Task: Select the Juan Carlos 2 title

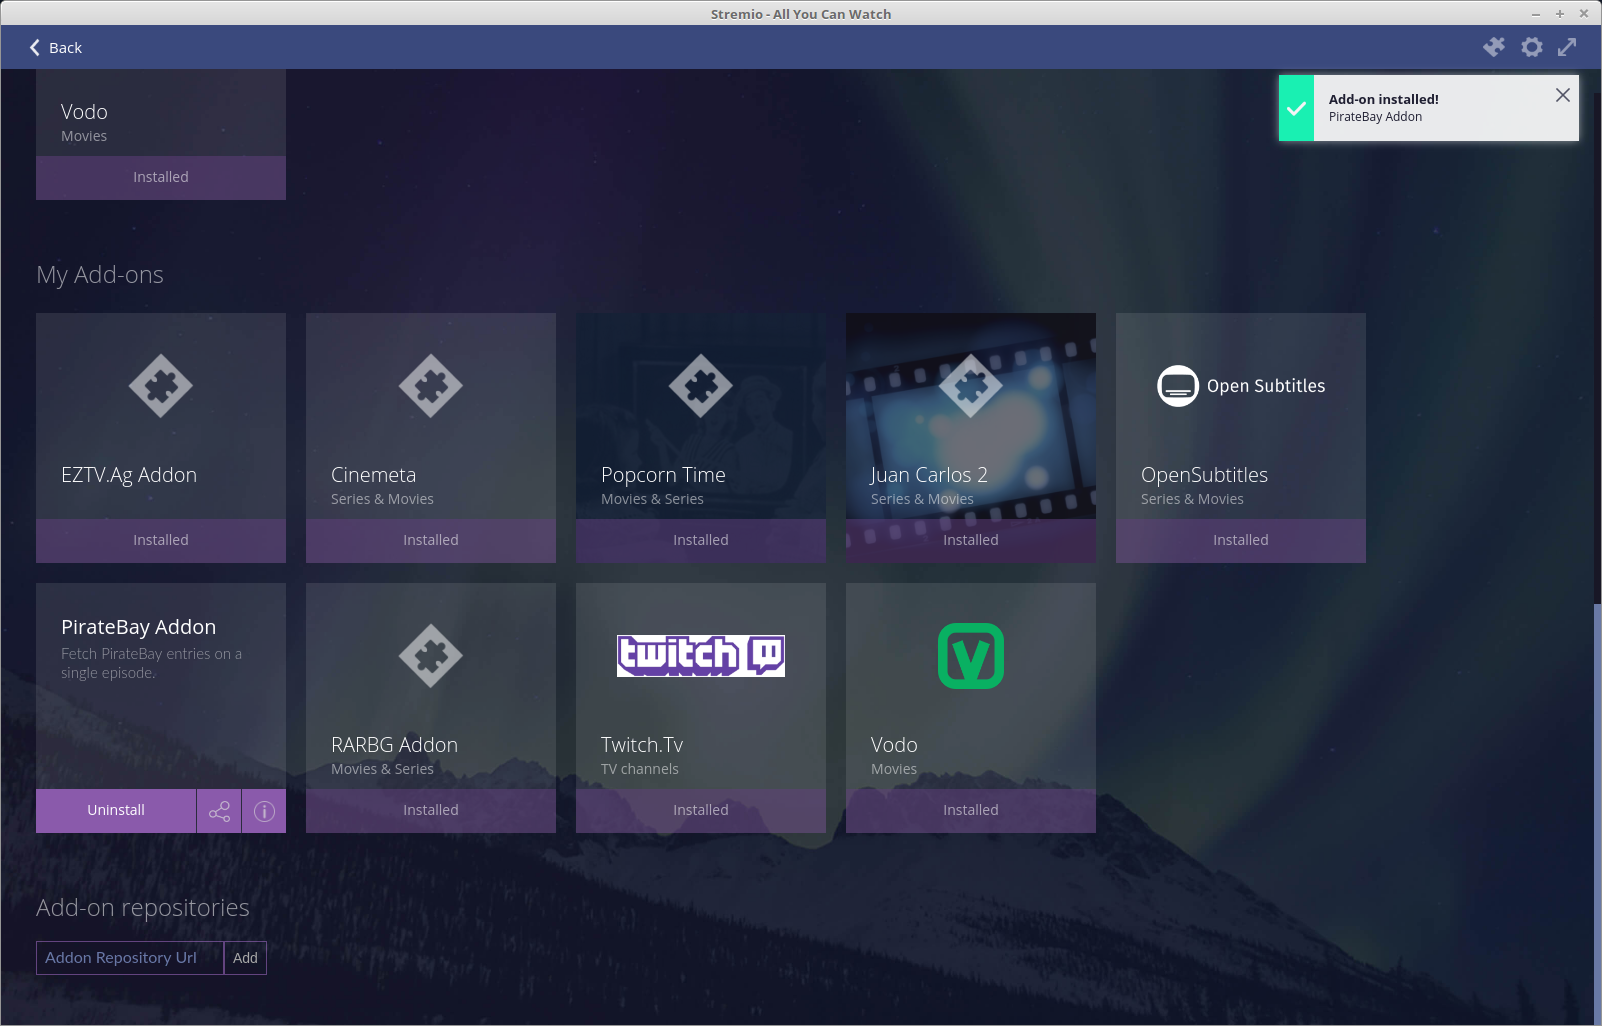Action: click(929, 475)
